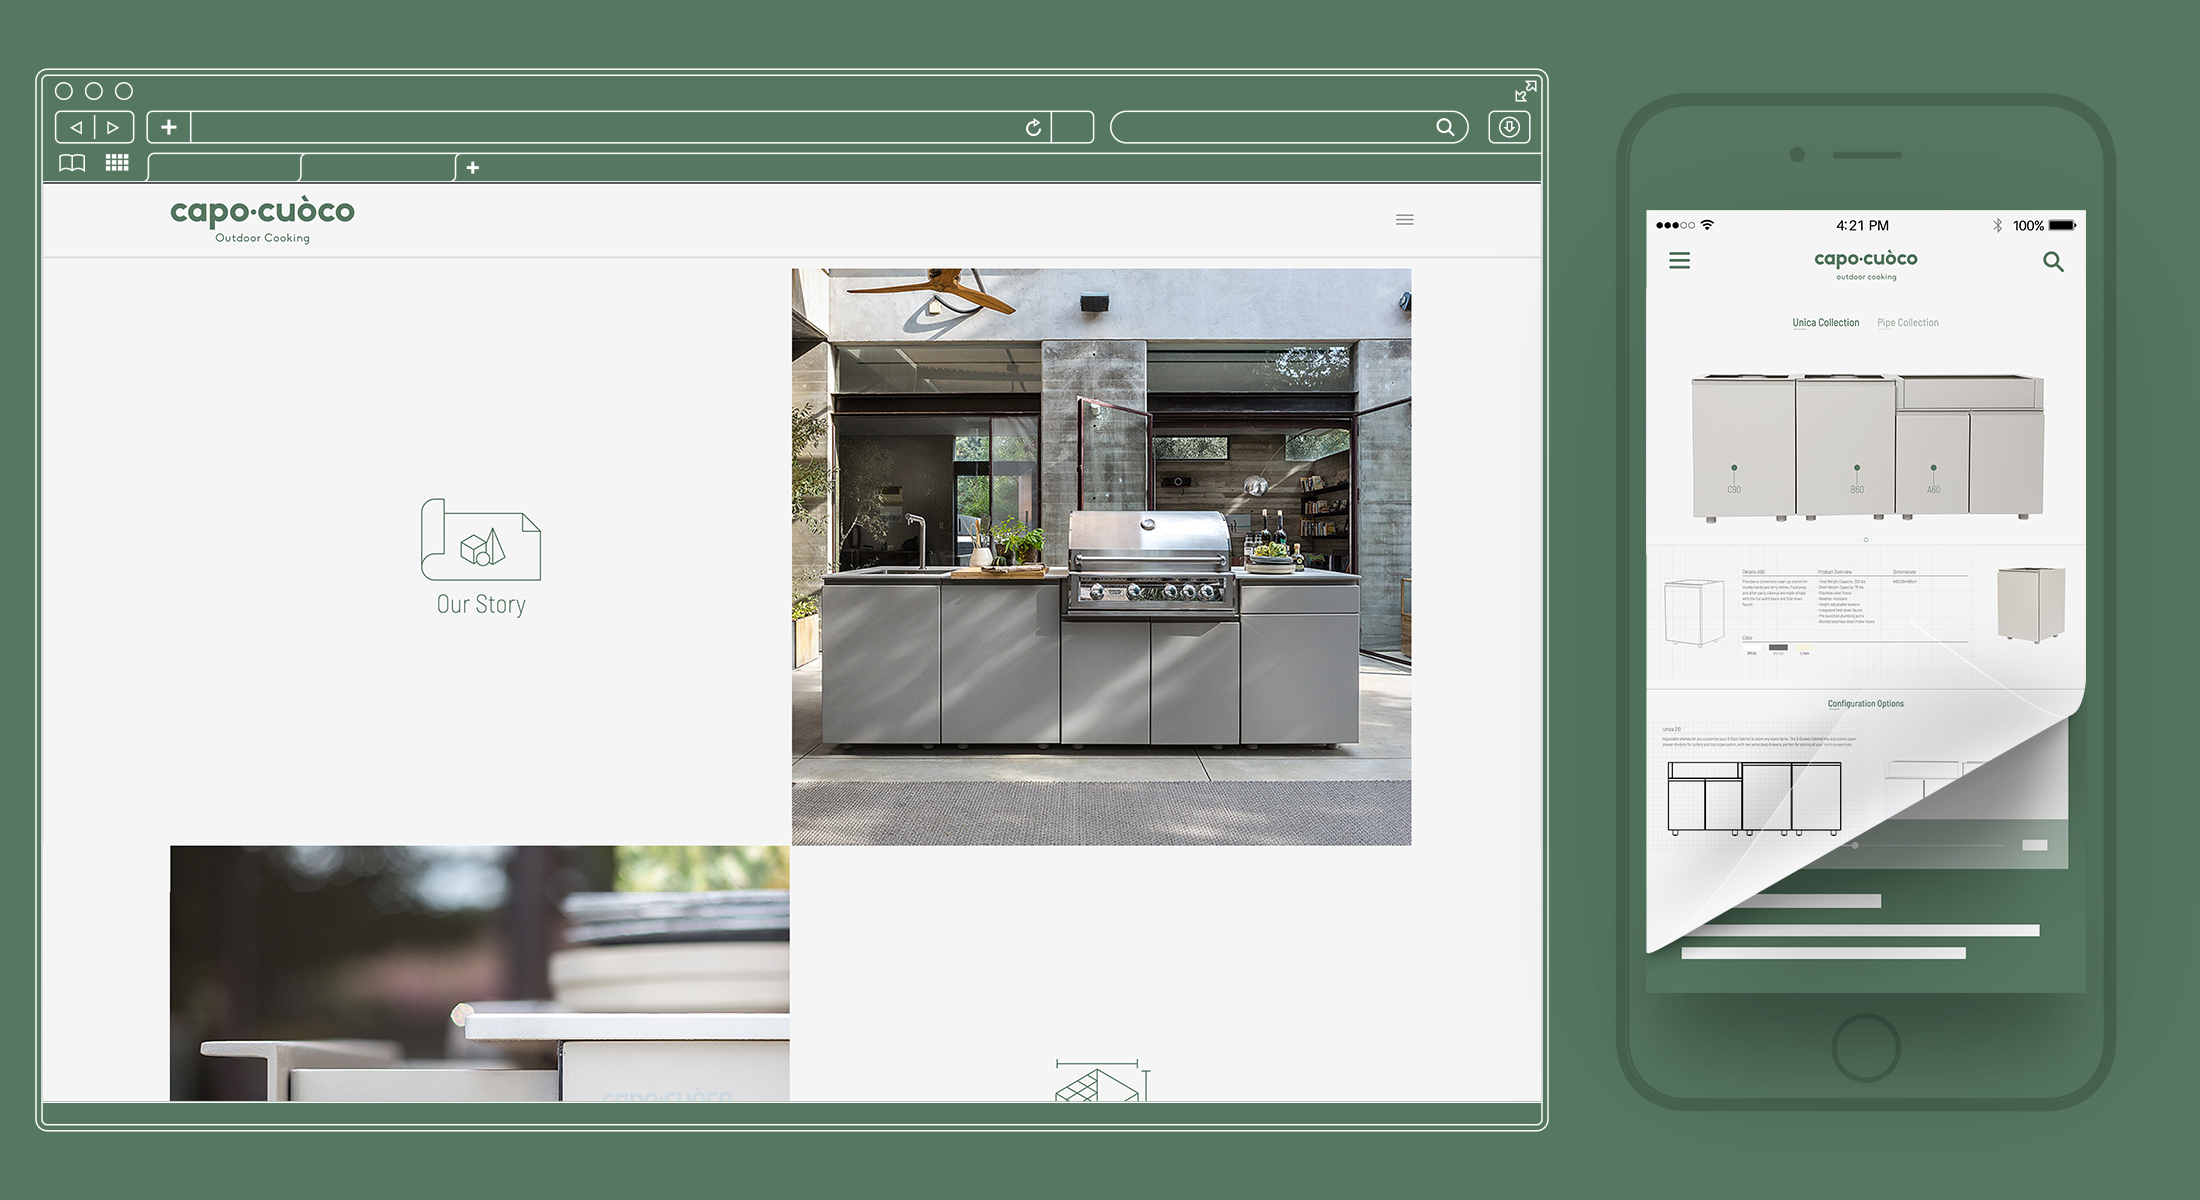Open the bookmarks book icon
The height and width of the screenshot is (1200, 2200).
pyautogui.click(x=72, y=163)
